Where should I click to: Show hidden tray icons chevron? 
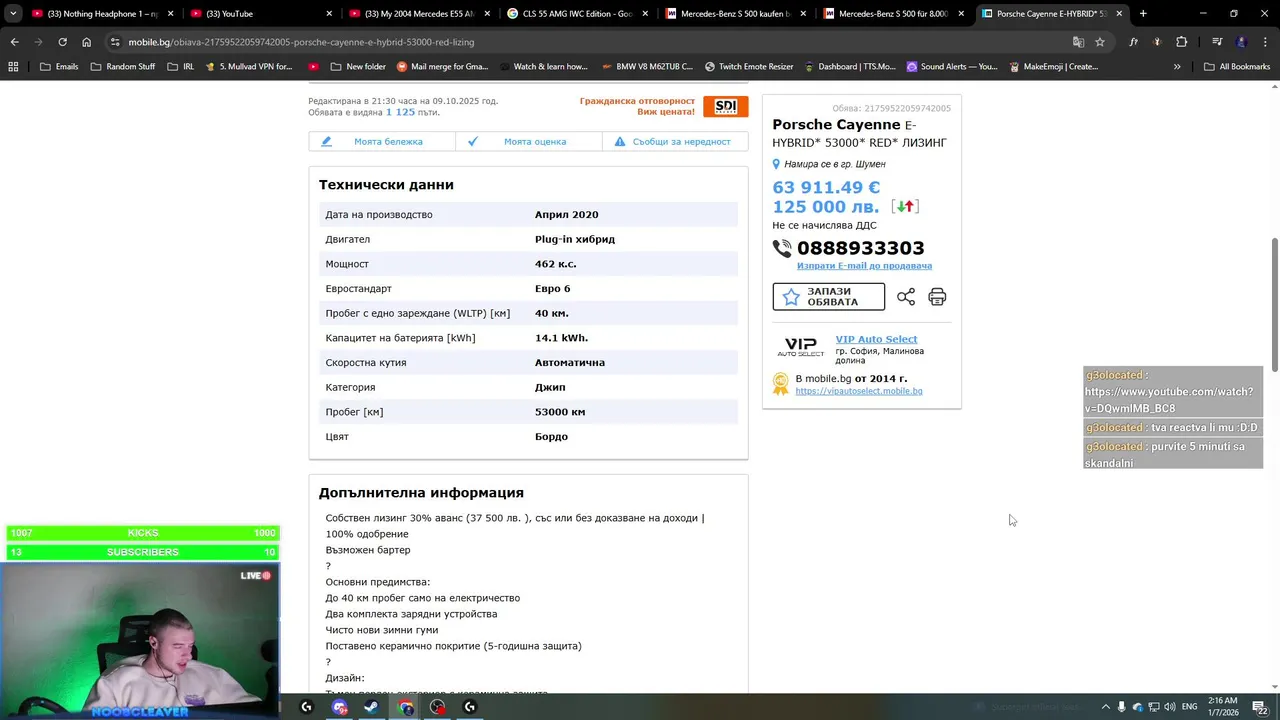1105,707
